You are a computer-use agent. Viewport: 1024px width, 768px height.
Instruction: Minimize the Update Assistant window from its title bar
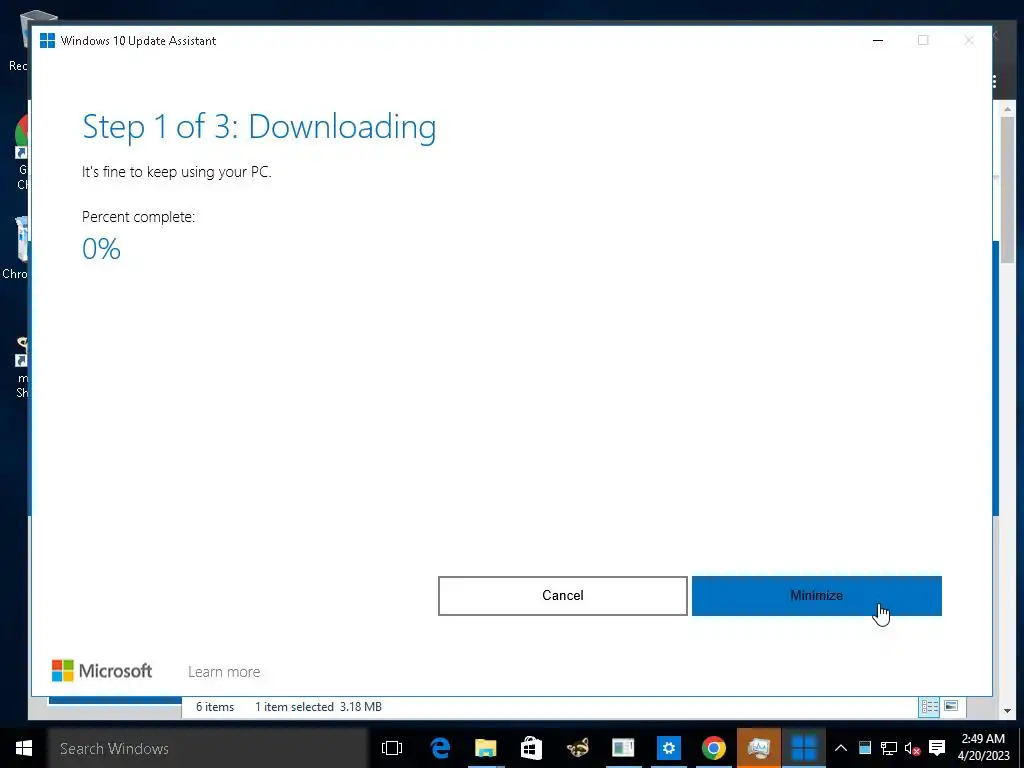878,40
